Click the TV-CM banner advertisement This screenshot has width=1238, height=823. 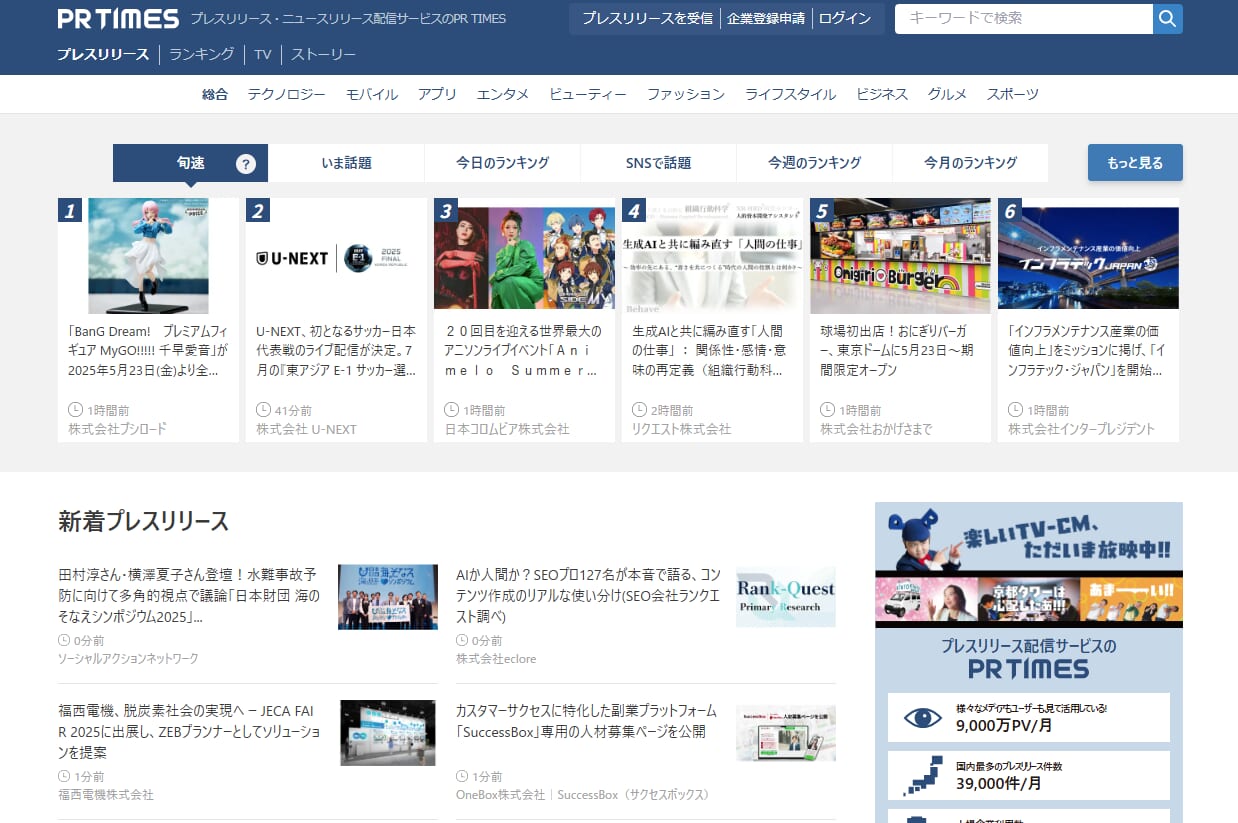(1028, 565)
